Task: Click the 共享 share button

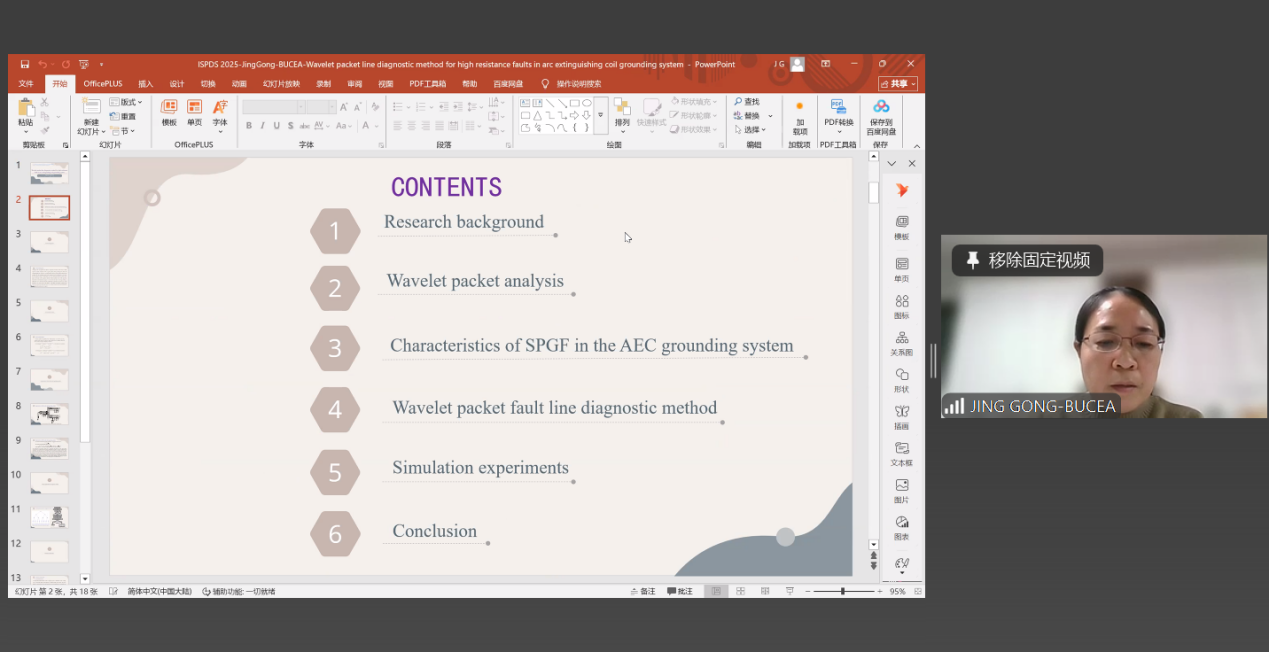Action: coord(898,84)
